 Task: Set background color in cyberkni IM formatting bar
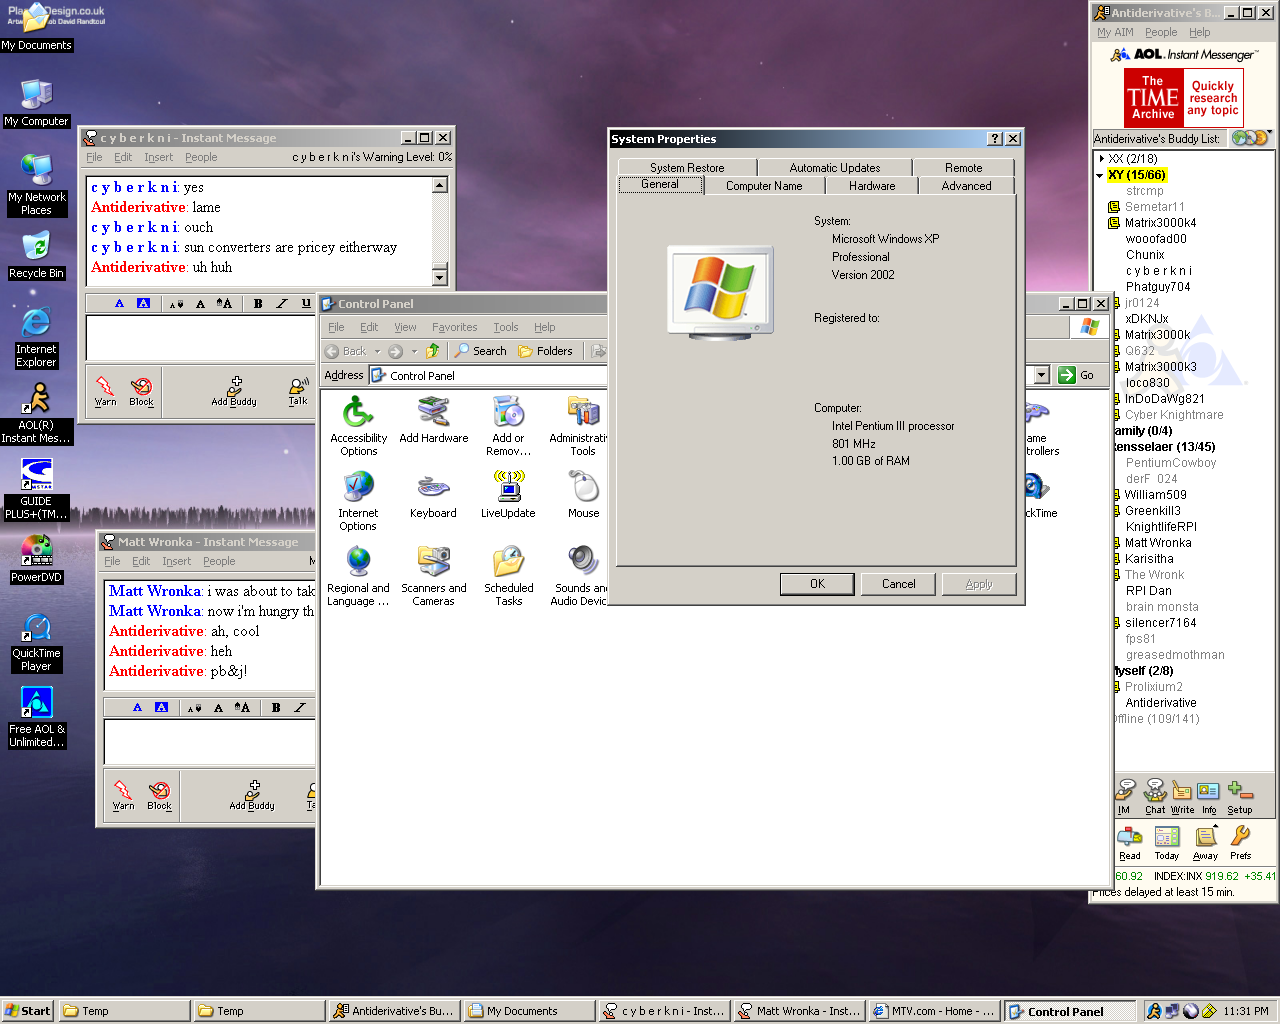click(143, 303)
